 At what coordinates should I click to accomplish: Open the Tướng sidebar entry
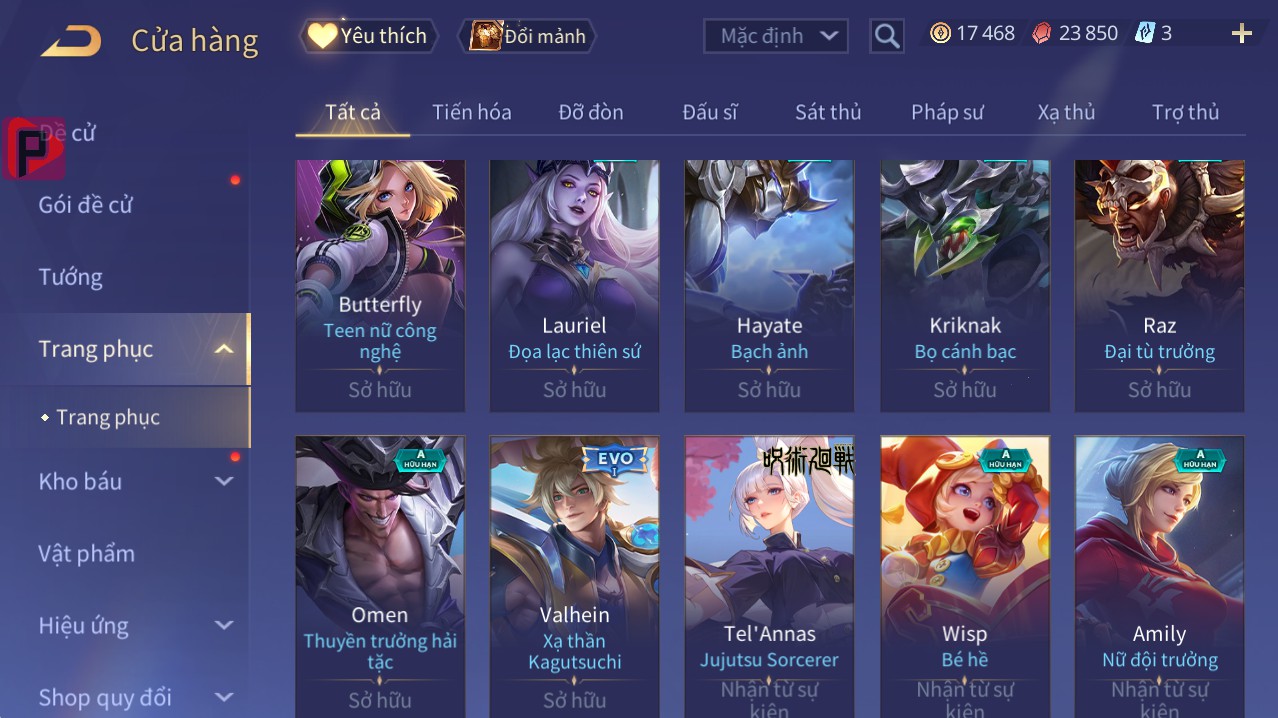(x=71, y=277)
